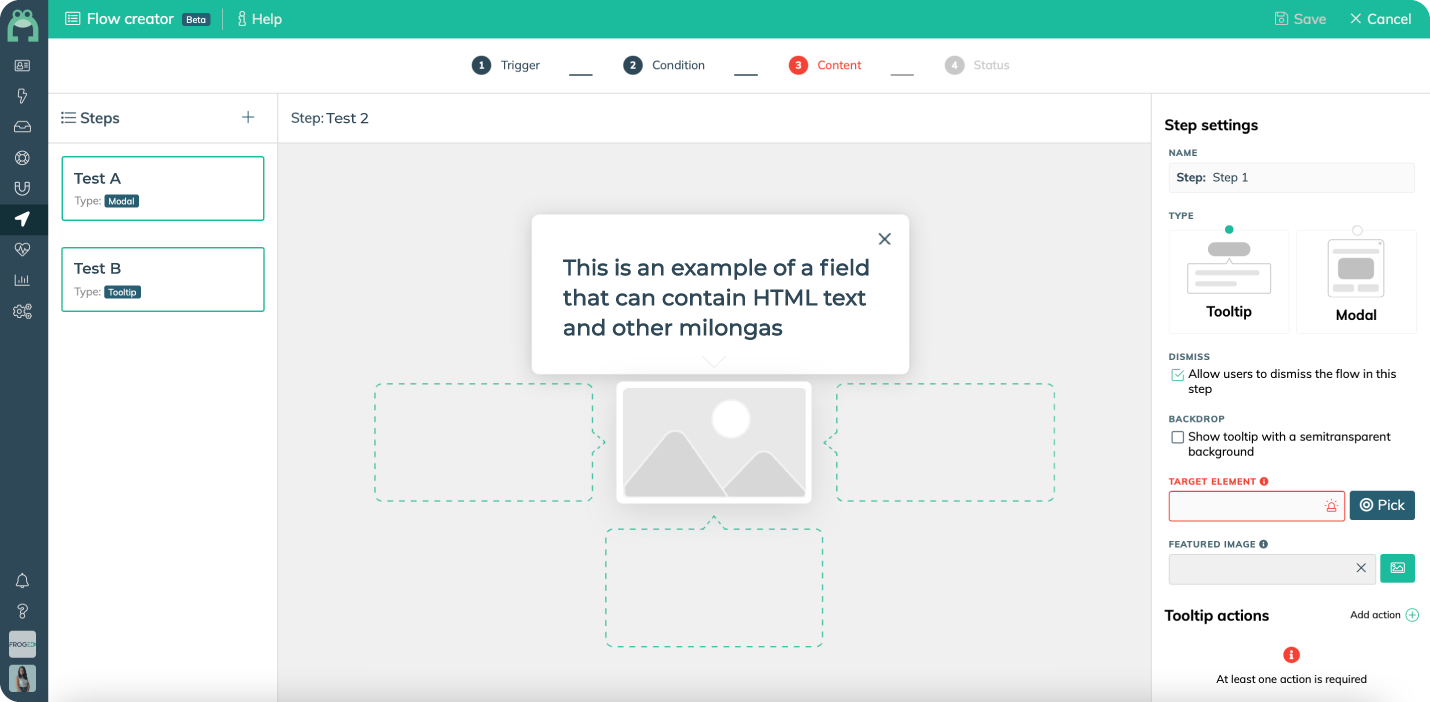This screenshot has height=702, width=1430.
Task: Click the question mark icon in sidebar
Action: pos(22,611)
